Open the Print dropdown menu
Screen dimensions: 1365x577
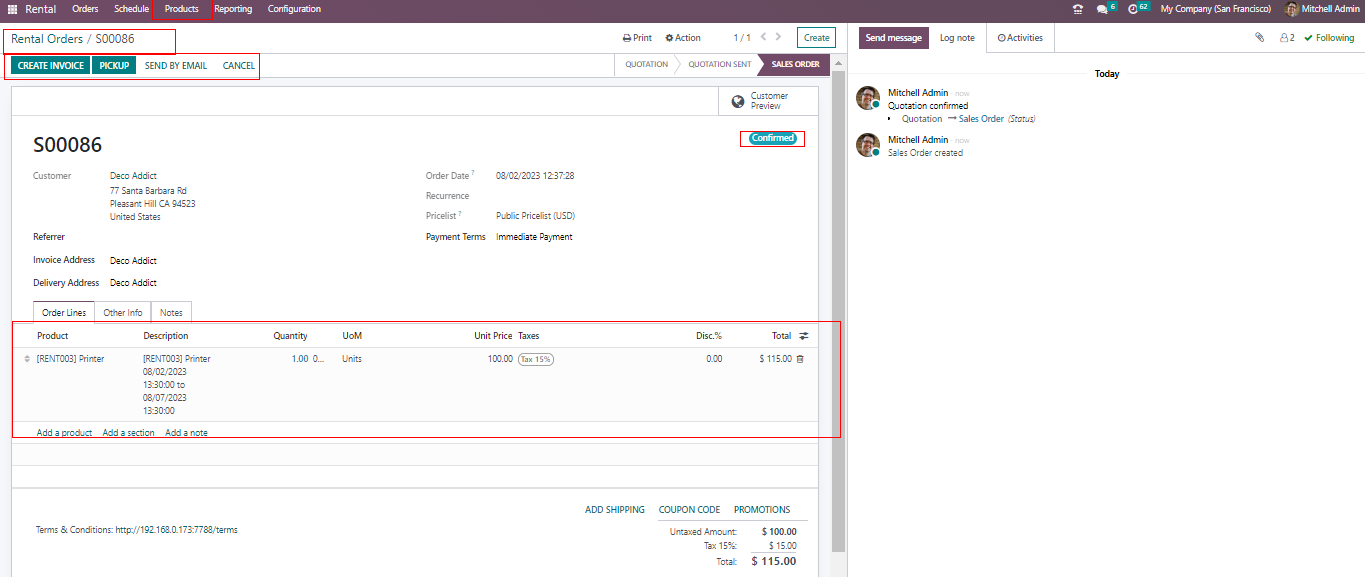click(x=637, y=38)
